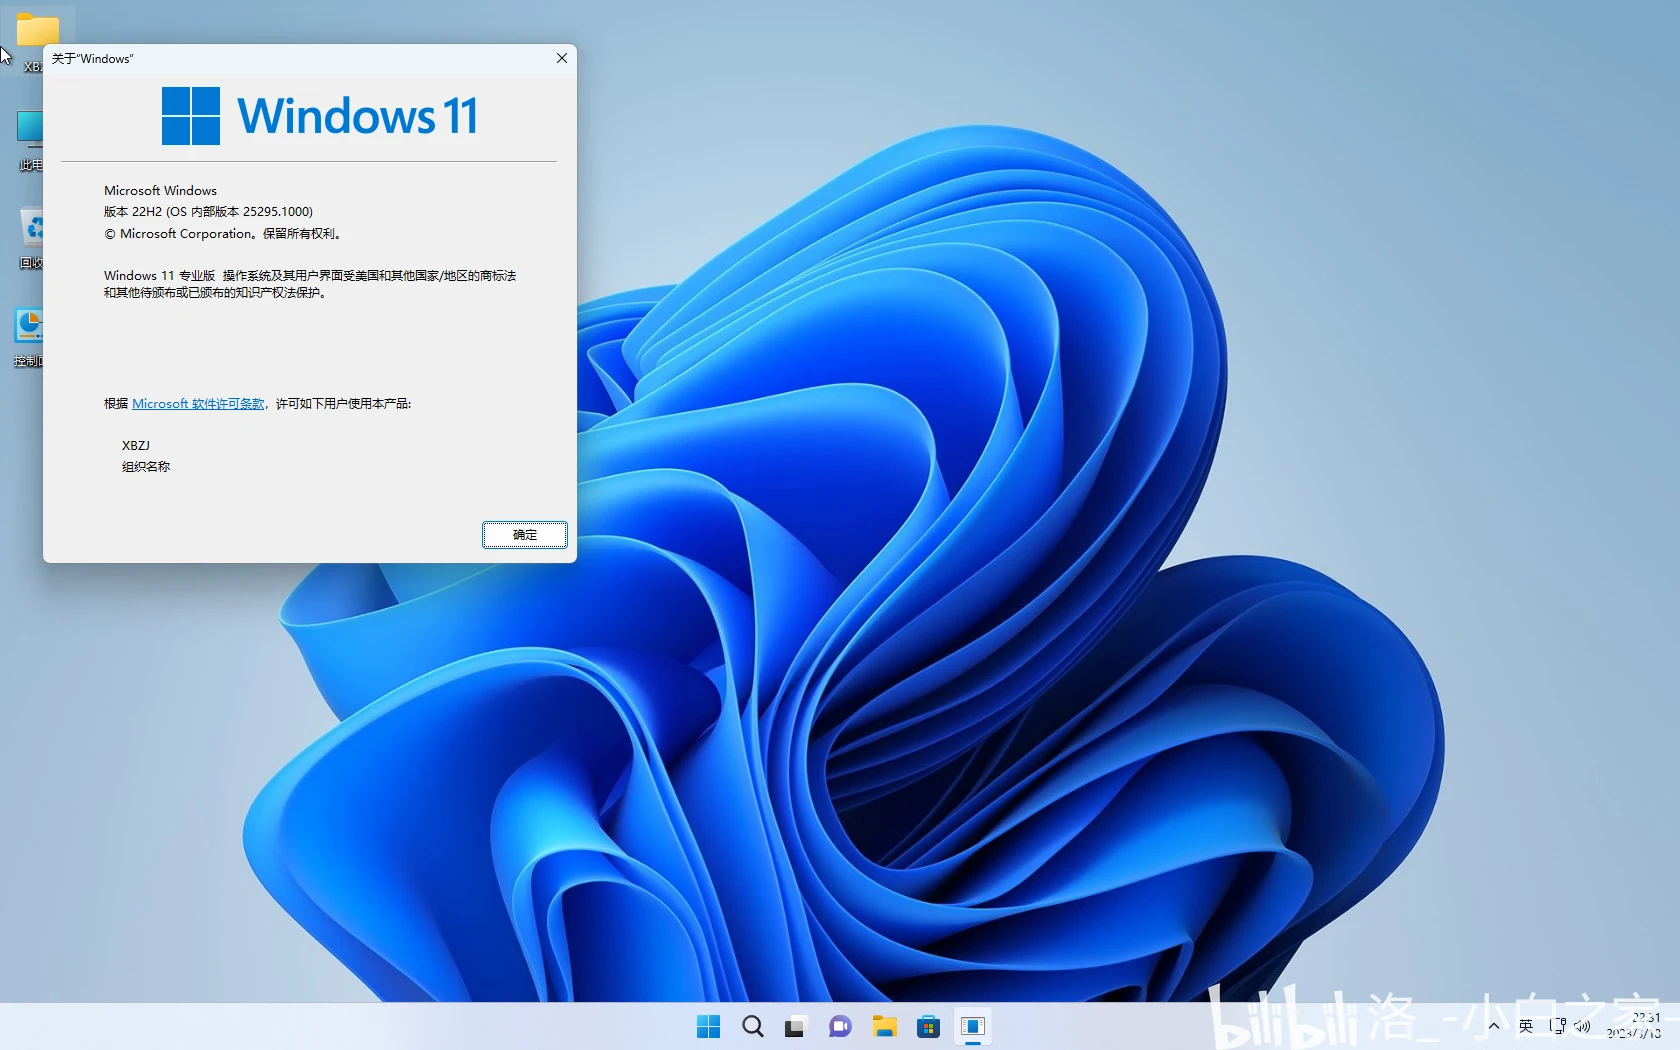This screenshot has height=1050, width=1680.
Task: Expand hidden system tray icons
Action: (1493, 1027)
